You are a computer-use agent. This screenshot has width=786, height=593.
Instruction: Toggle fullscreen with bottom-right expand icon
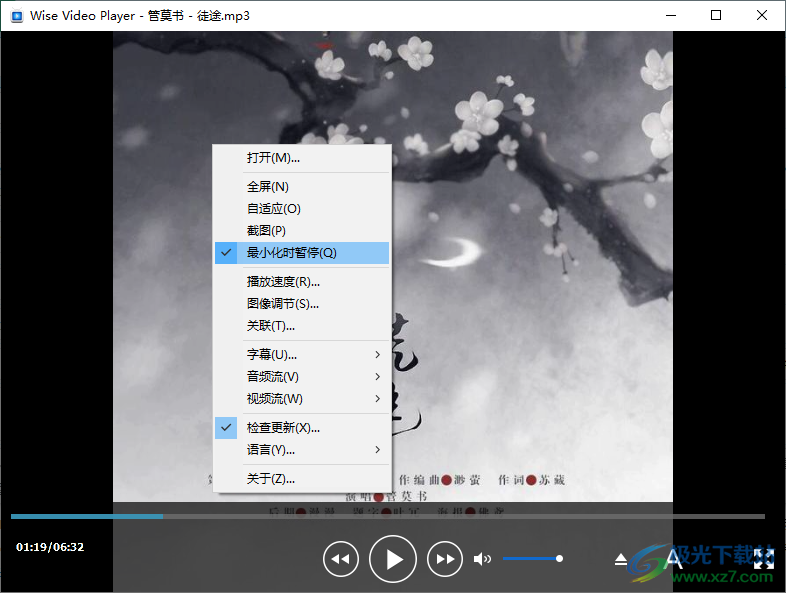tap(764, 558)
